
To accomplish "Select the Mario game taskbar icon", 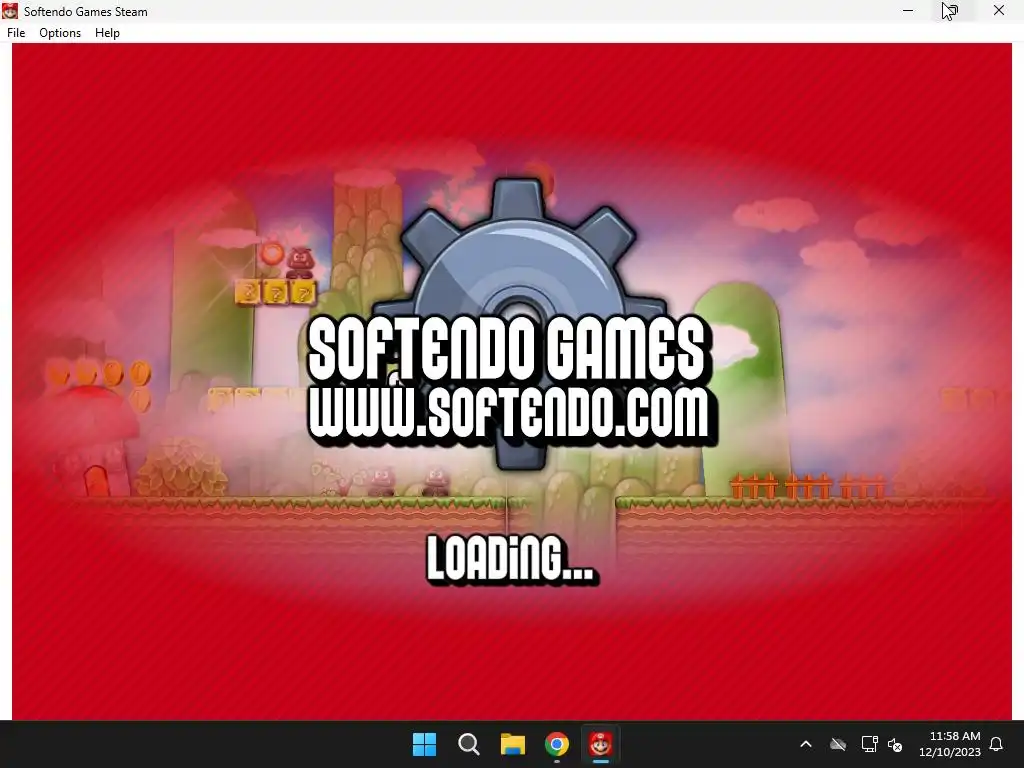I will coord(601,744).
